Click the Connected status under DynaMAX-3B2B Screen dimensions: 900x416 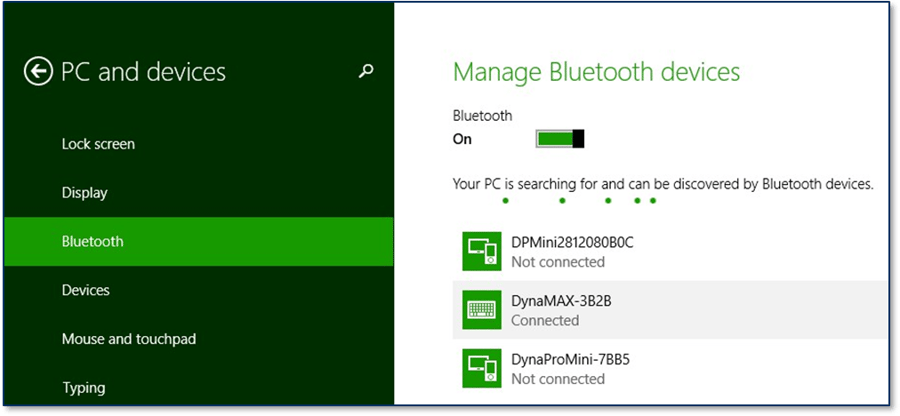click(545, 320)
